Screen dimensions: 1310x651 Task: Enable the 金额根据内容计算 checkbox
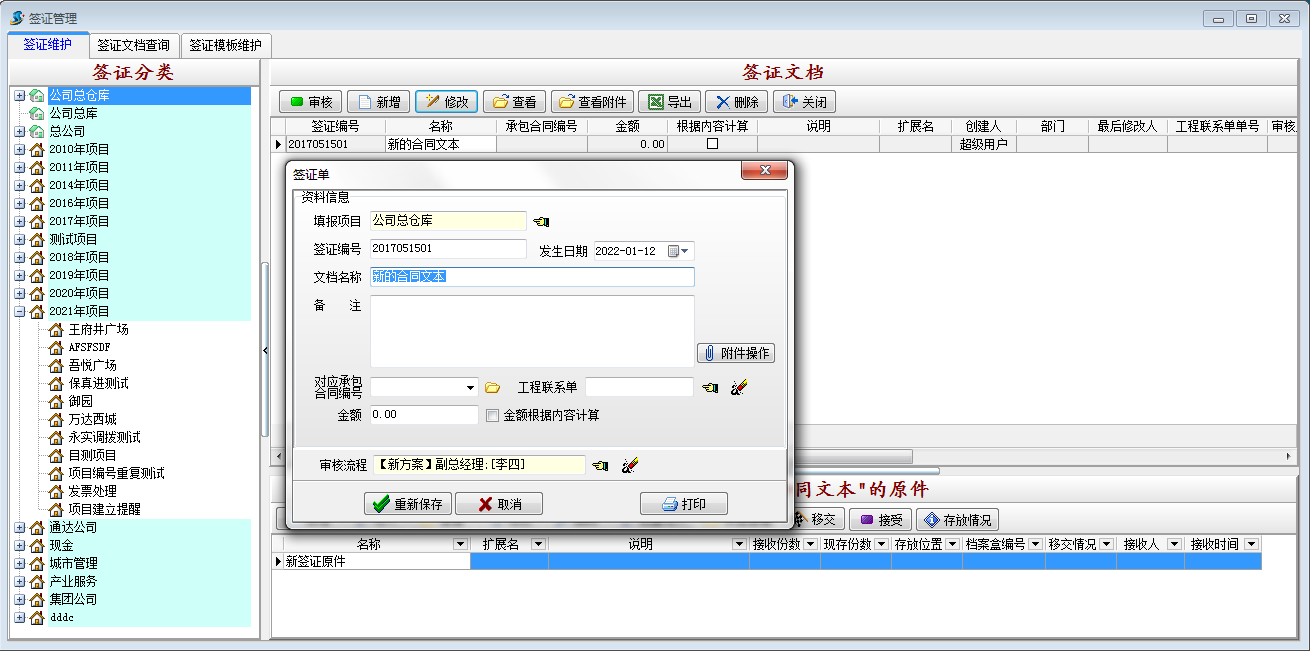tap(492, 415)
